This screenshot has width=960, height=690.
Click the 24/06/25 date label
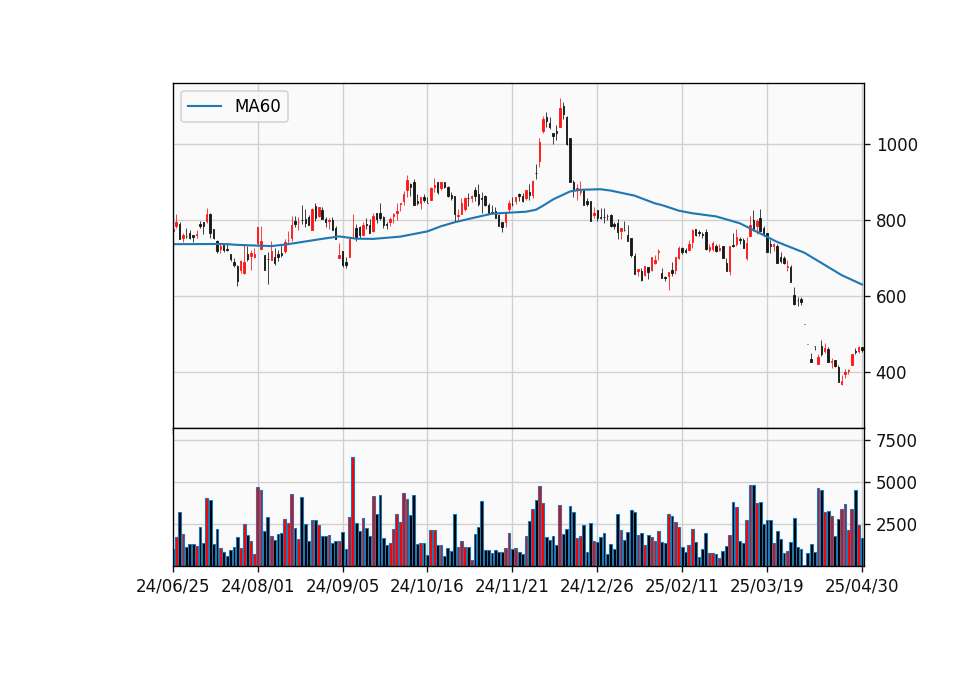click(x=173, y=587)
